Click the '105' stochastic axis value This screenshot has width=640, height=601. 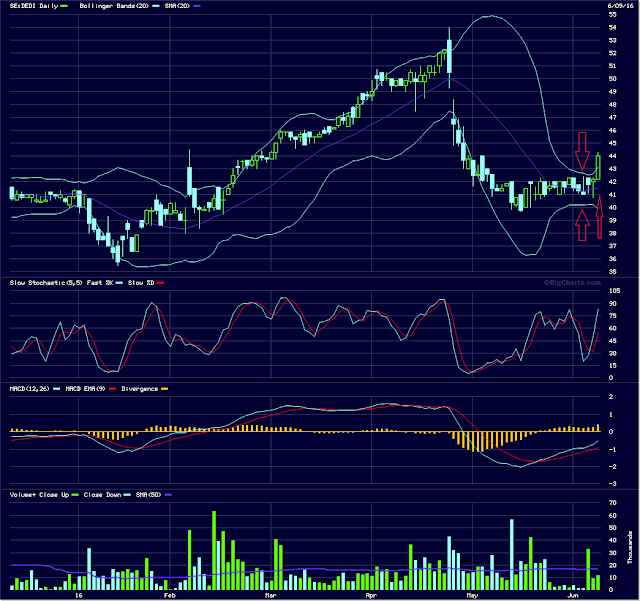click(614, 291)
